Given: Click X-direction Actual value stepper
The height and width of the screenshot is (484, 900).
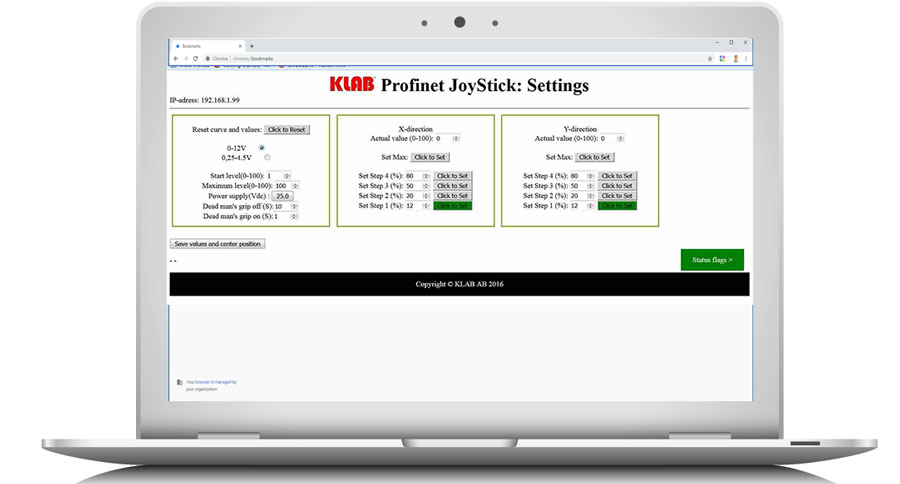Looking at the screenshot, I should 456,138.
